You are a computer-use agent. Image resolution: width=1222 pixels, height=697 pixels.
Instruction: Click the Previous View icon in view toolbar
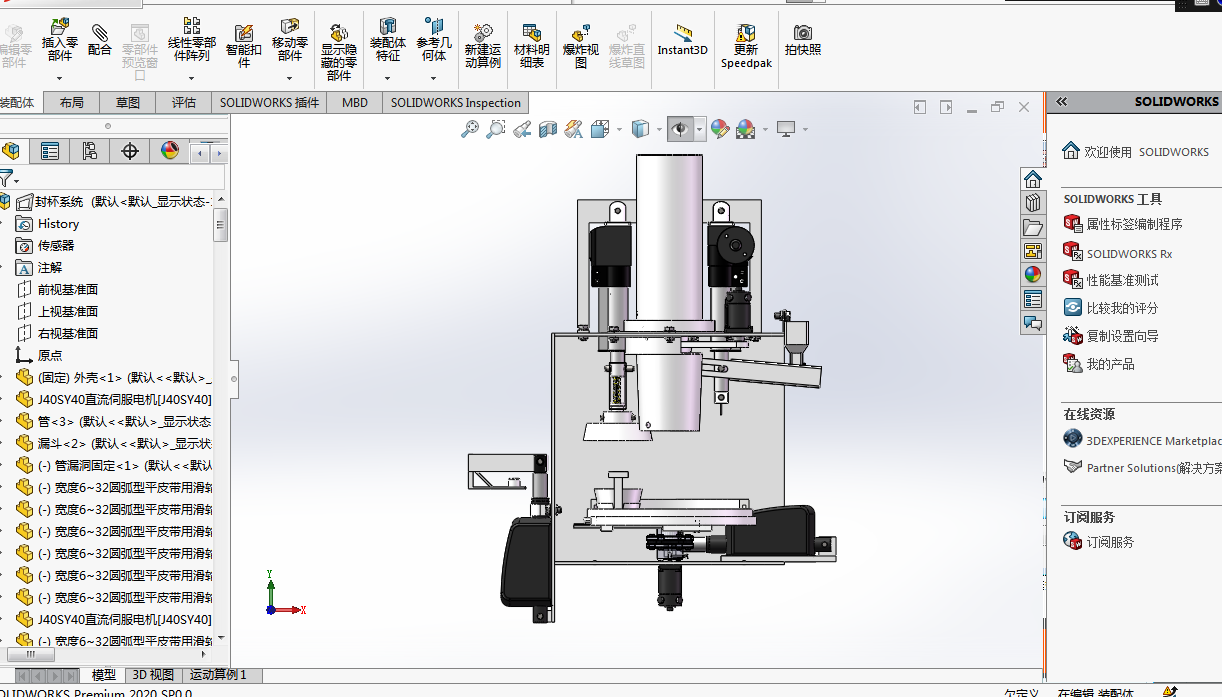pyautogui.click(x=522, y=129)
